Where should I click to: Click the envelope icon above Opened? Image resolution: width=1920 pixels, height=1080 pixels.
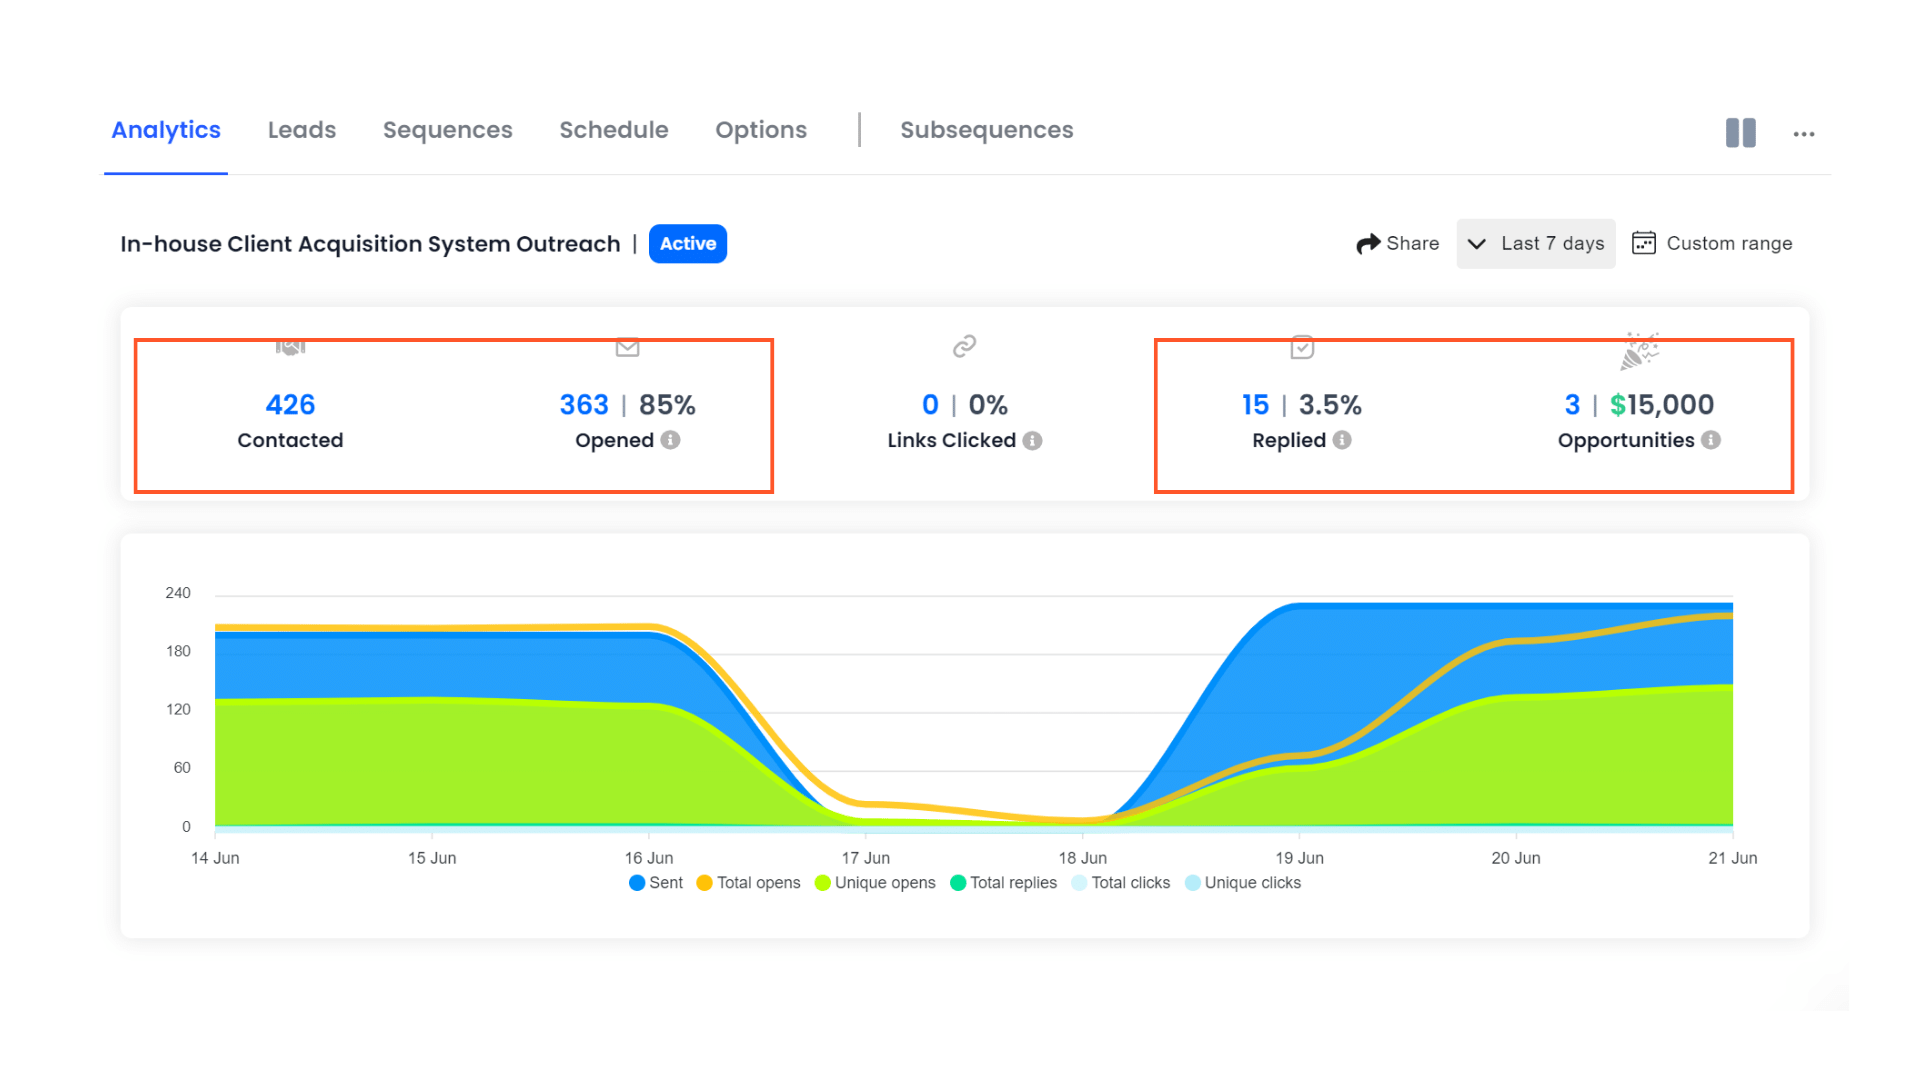coord(627,348)
